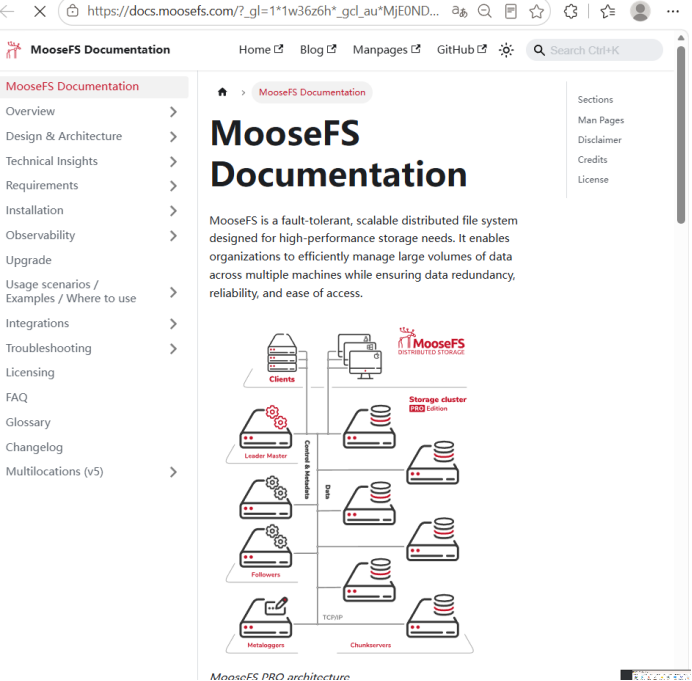Open the favorites list icon

coord(608,11)
